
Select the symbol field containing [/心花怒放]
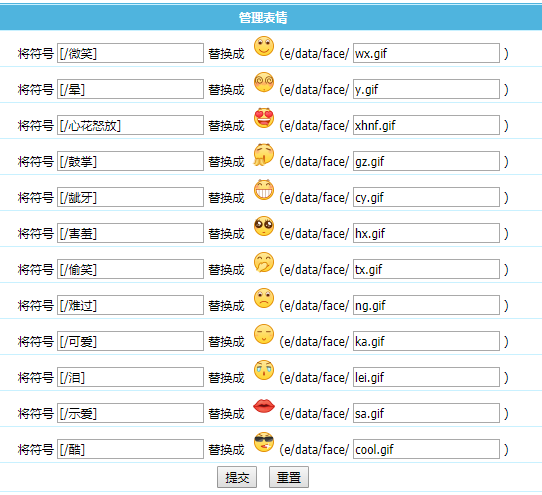click(x=130, y=125)
